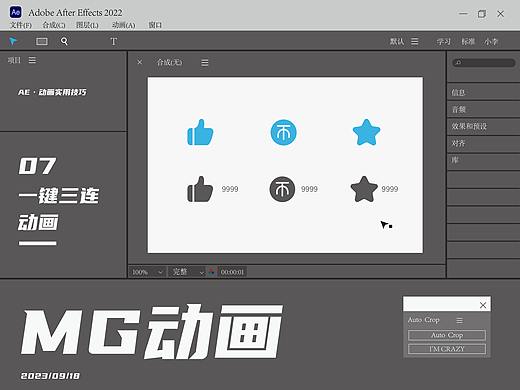Screen dimensions: 520x390
Task: Click the 00:00:01 timecode
Action: pyautogui.click(x=232, y=272)
